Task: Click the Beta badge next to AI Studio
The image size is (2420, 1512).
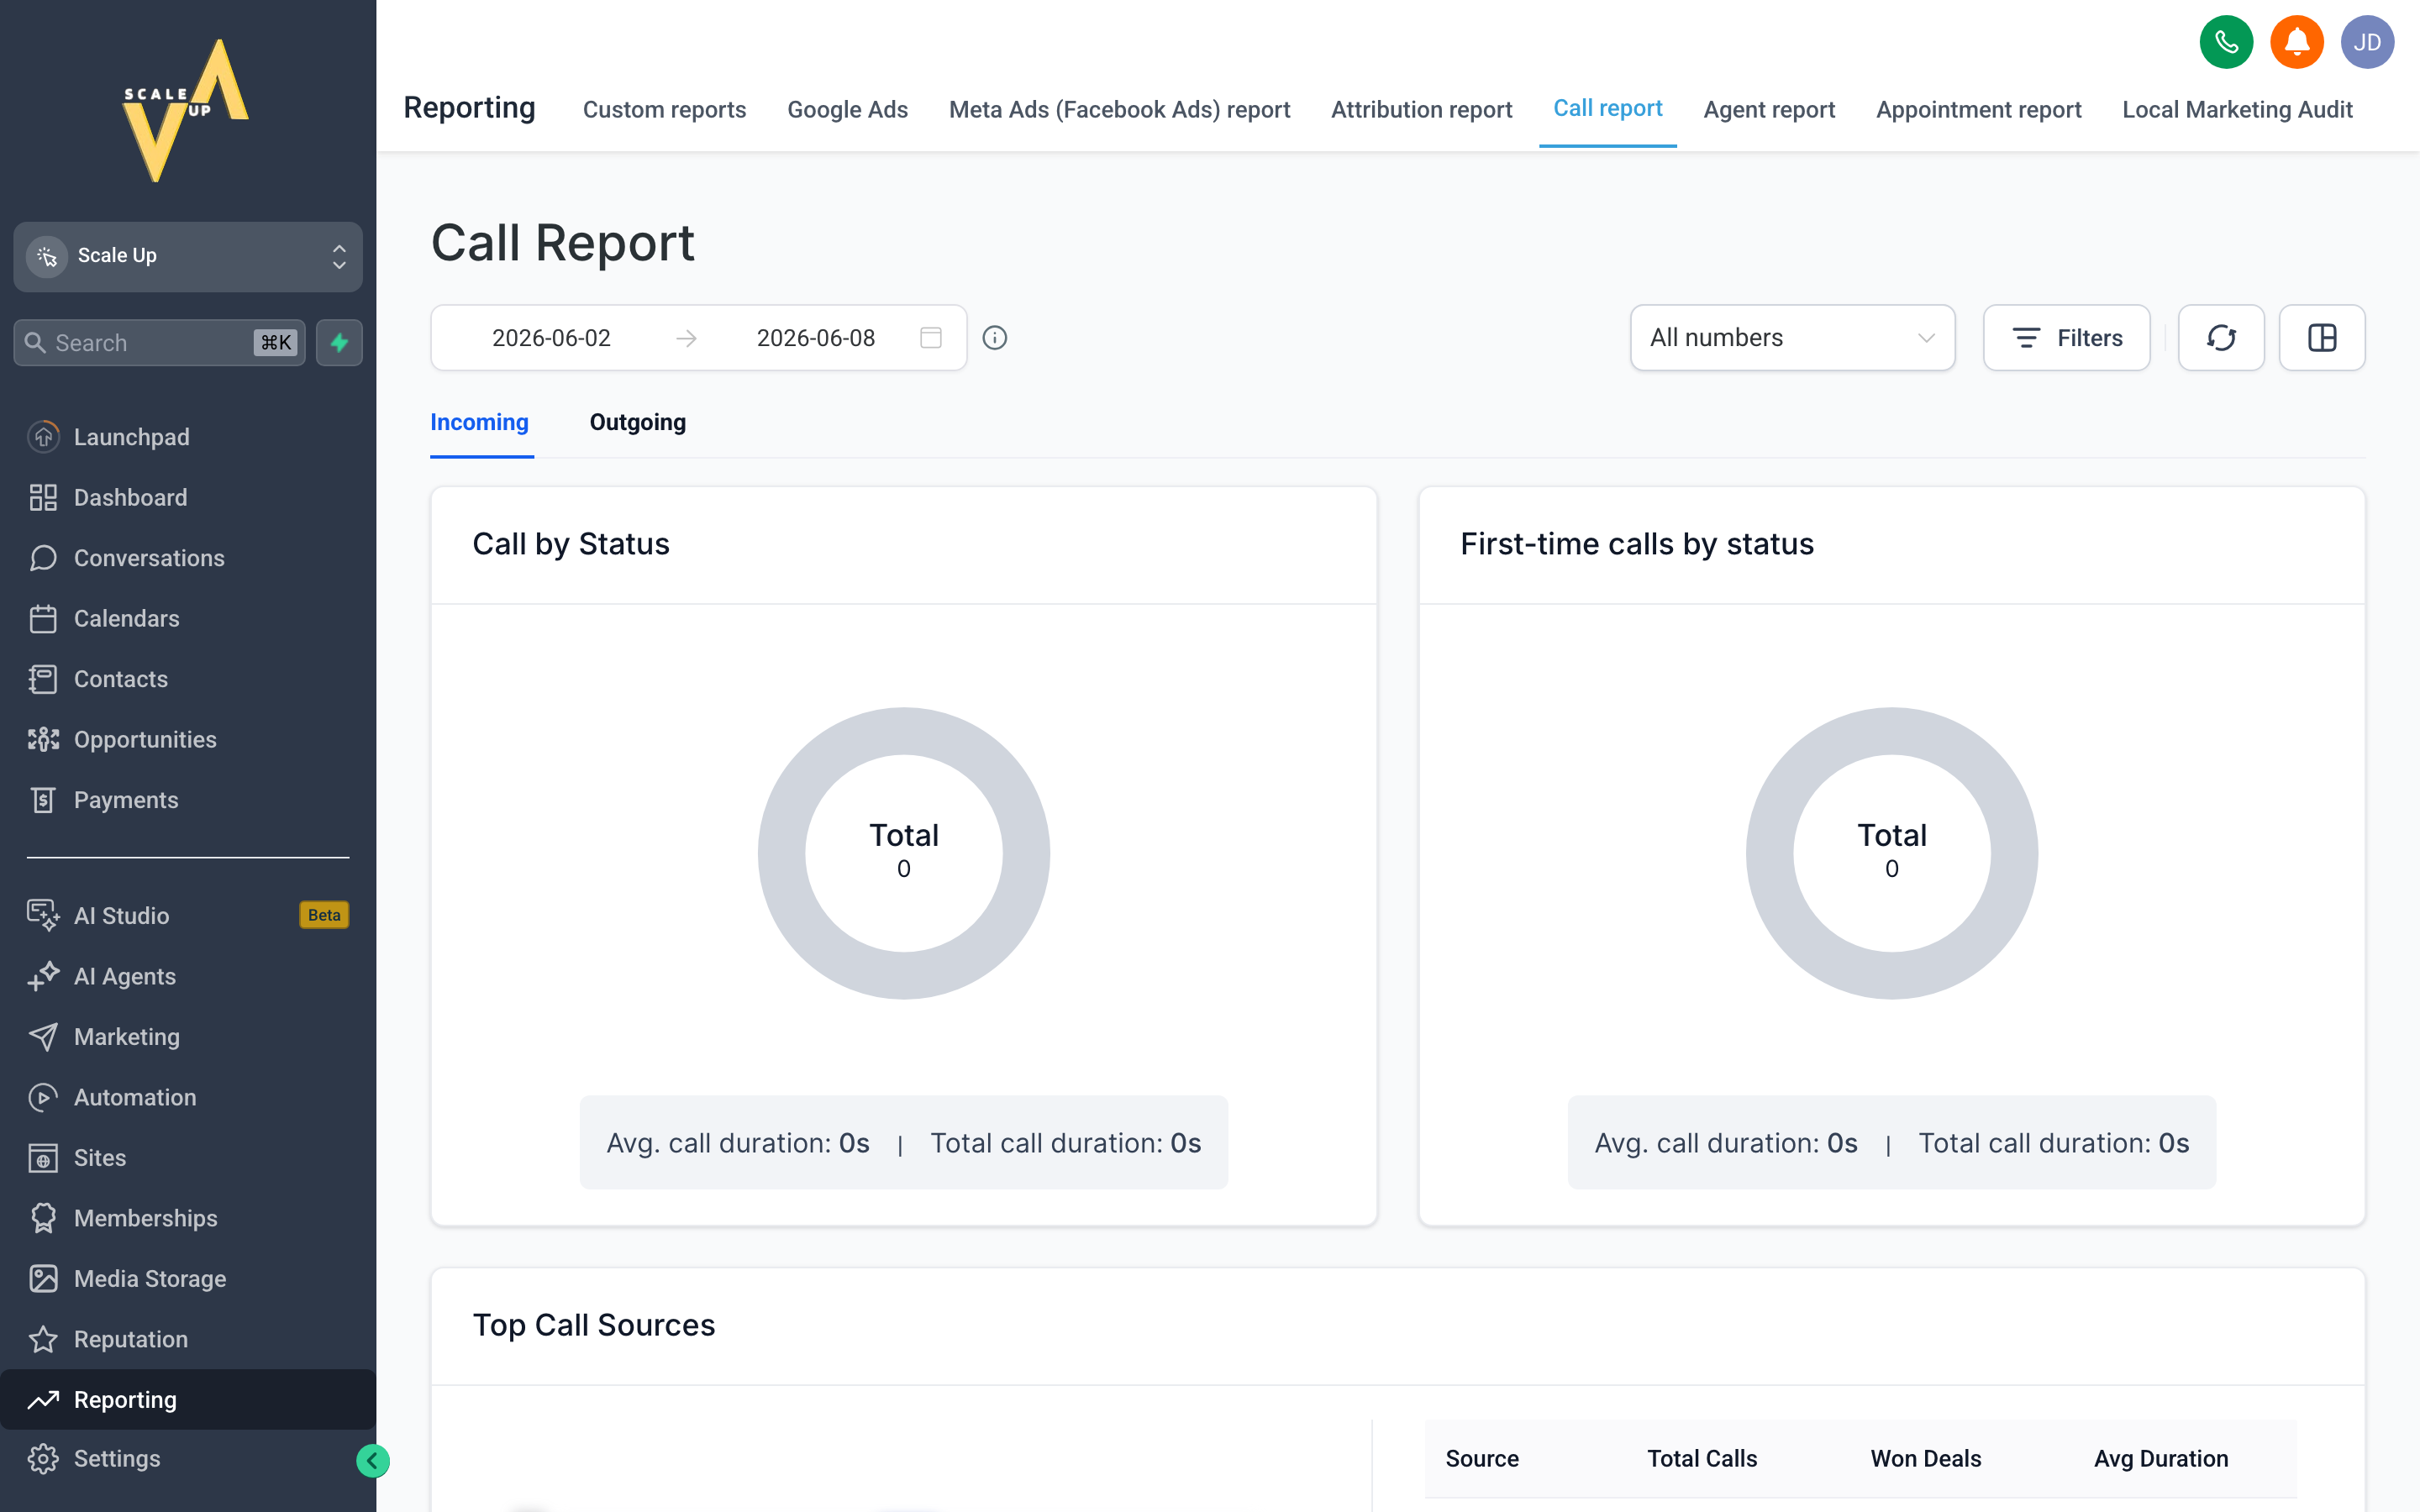Action: click(x=324, y=915)
